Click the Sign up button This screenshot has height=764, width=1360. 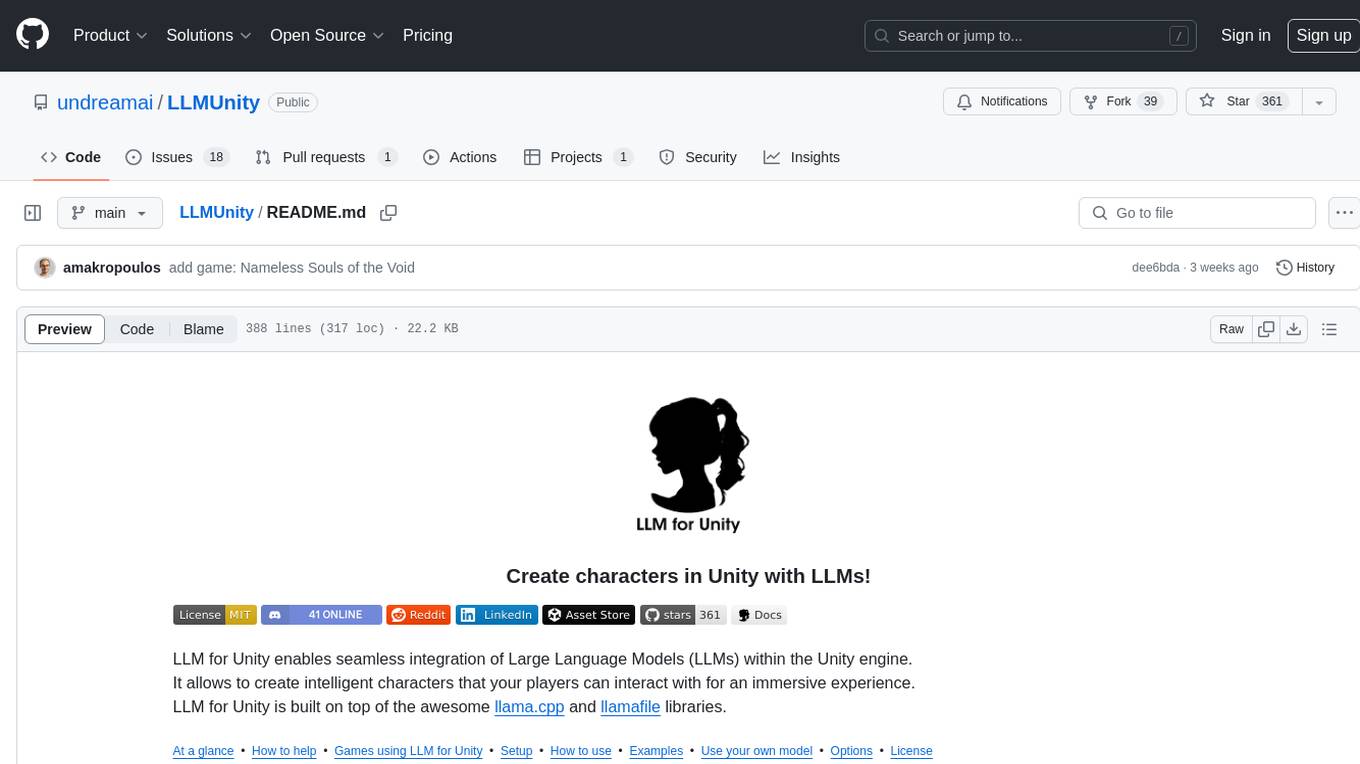point(1323,35)
